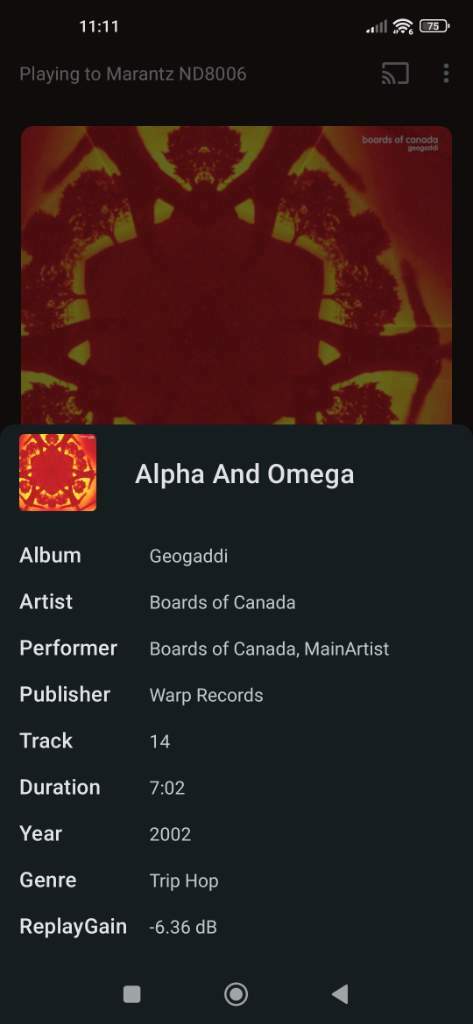Image resolution: width=473 pixels, height=1024 pixels.
Task: Tap the Warp Records publisher value
Action: (206, 695)
